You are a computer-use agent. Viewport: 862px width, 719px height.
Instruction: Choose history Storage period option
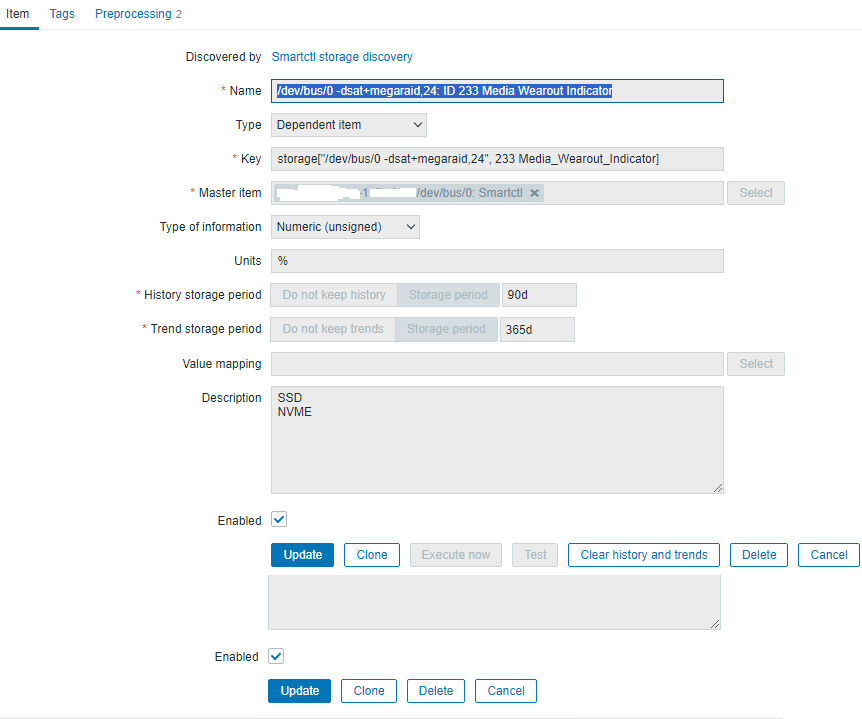click(448, 295)
